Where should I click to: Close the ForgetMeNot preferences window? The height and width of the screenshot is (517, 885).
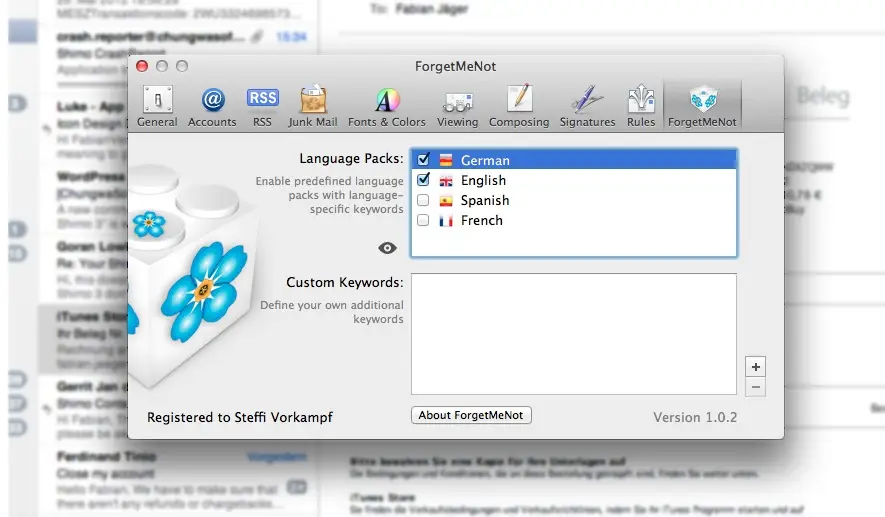click(142, 66)
